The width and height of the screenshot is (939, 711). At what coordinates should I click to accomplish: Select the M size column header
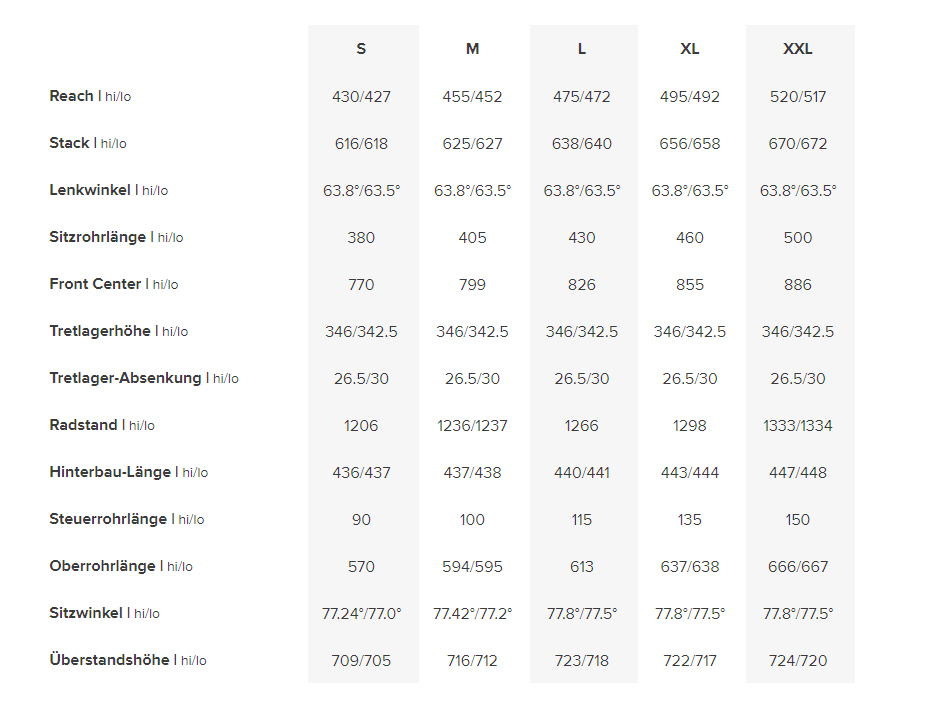pyautogui.click(x=472, y=49)
